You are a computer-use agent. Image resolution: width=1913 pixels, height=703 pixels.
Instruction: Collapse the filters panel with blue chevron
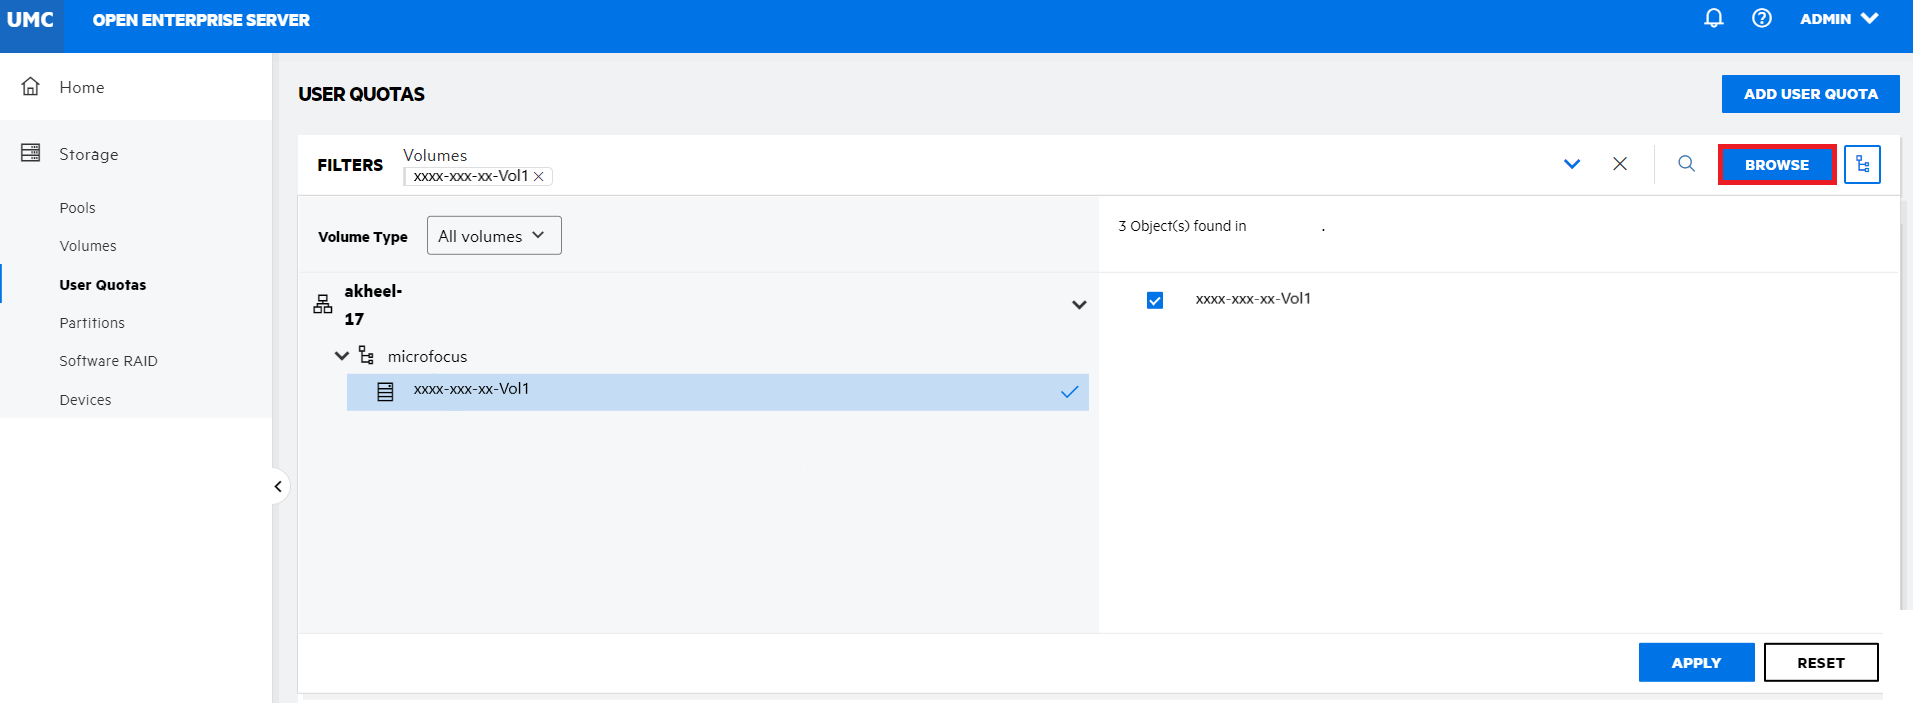click(x=1571, y=164)
